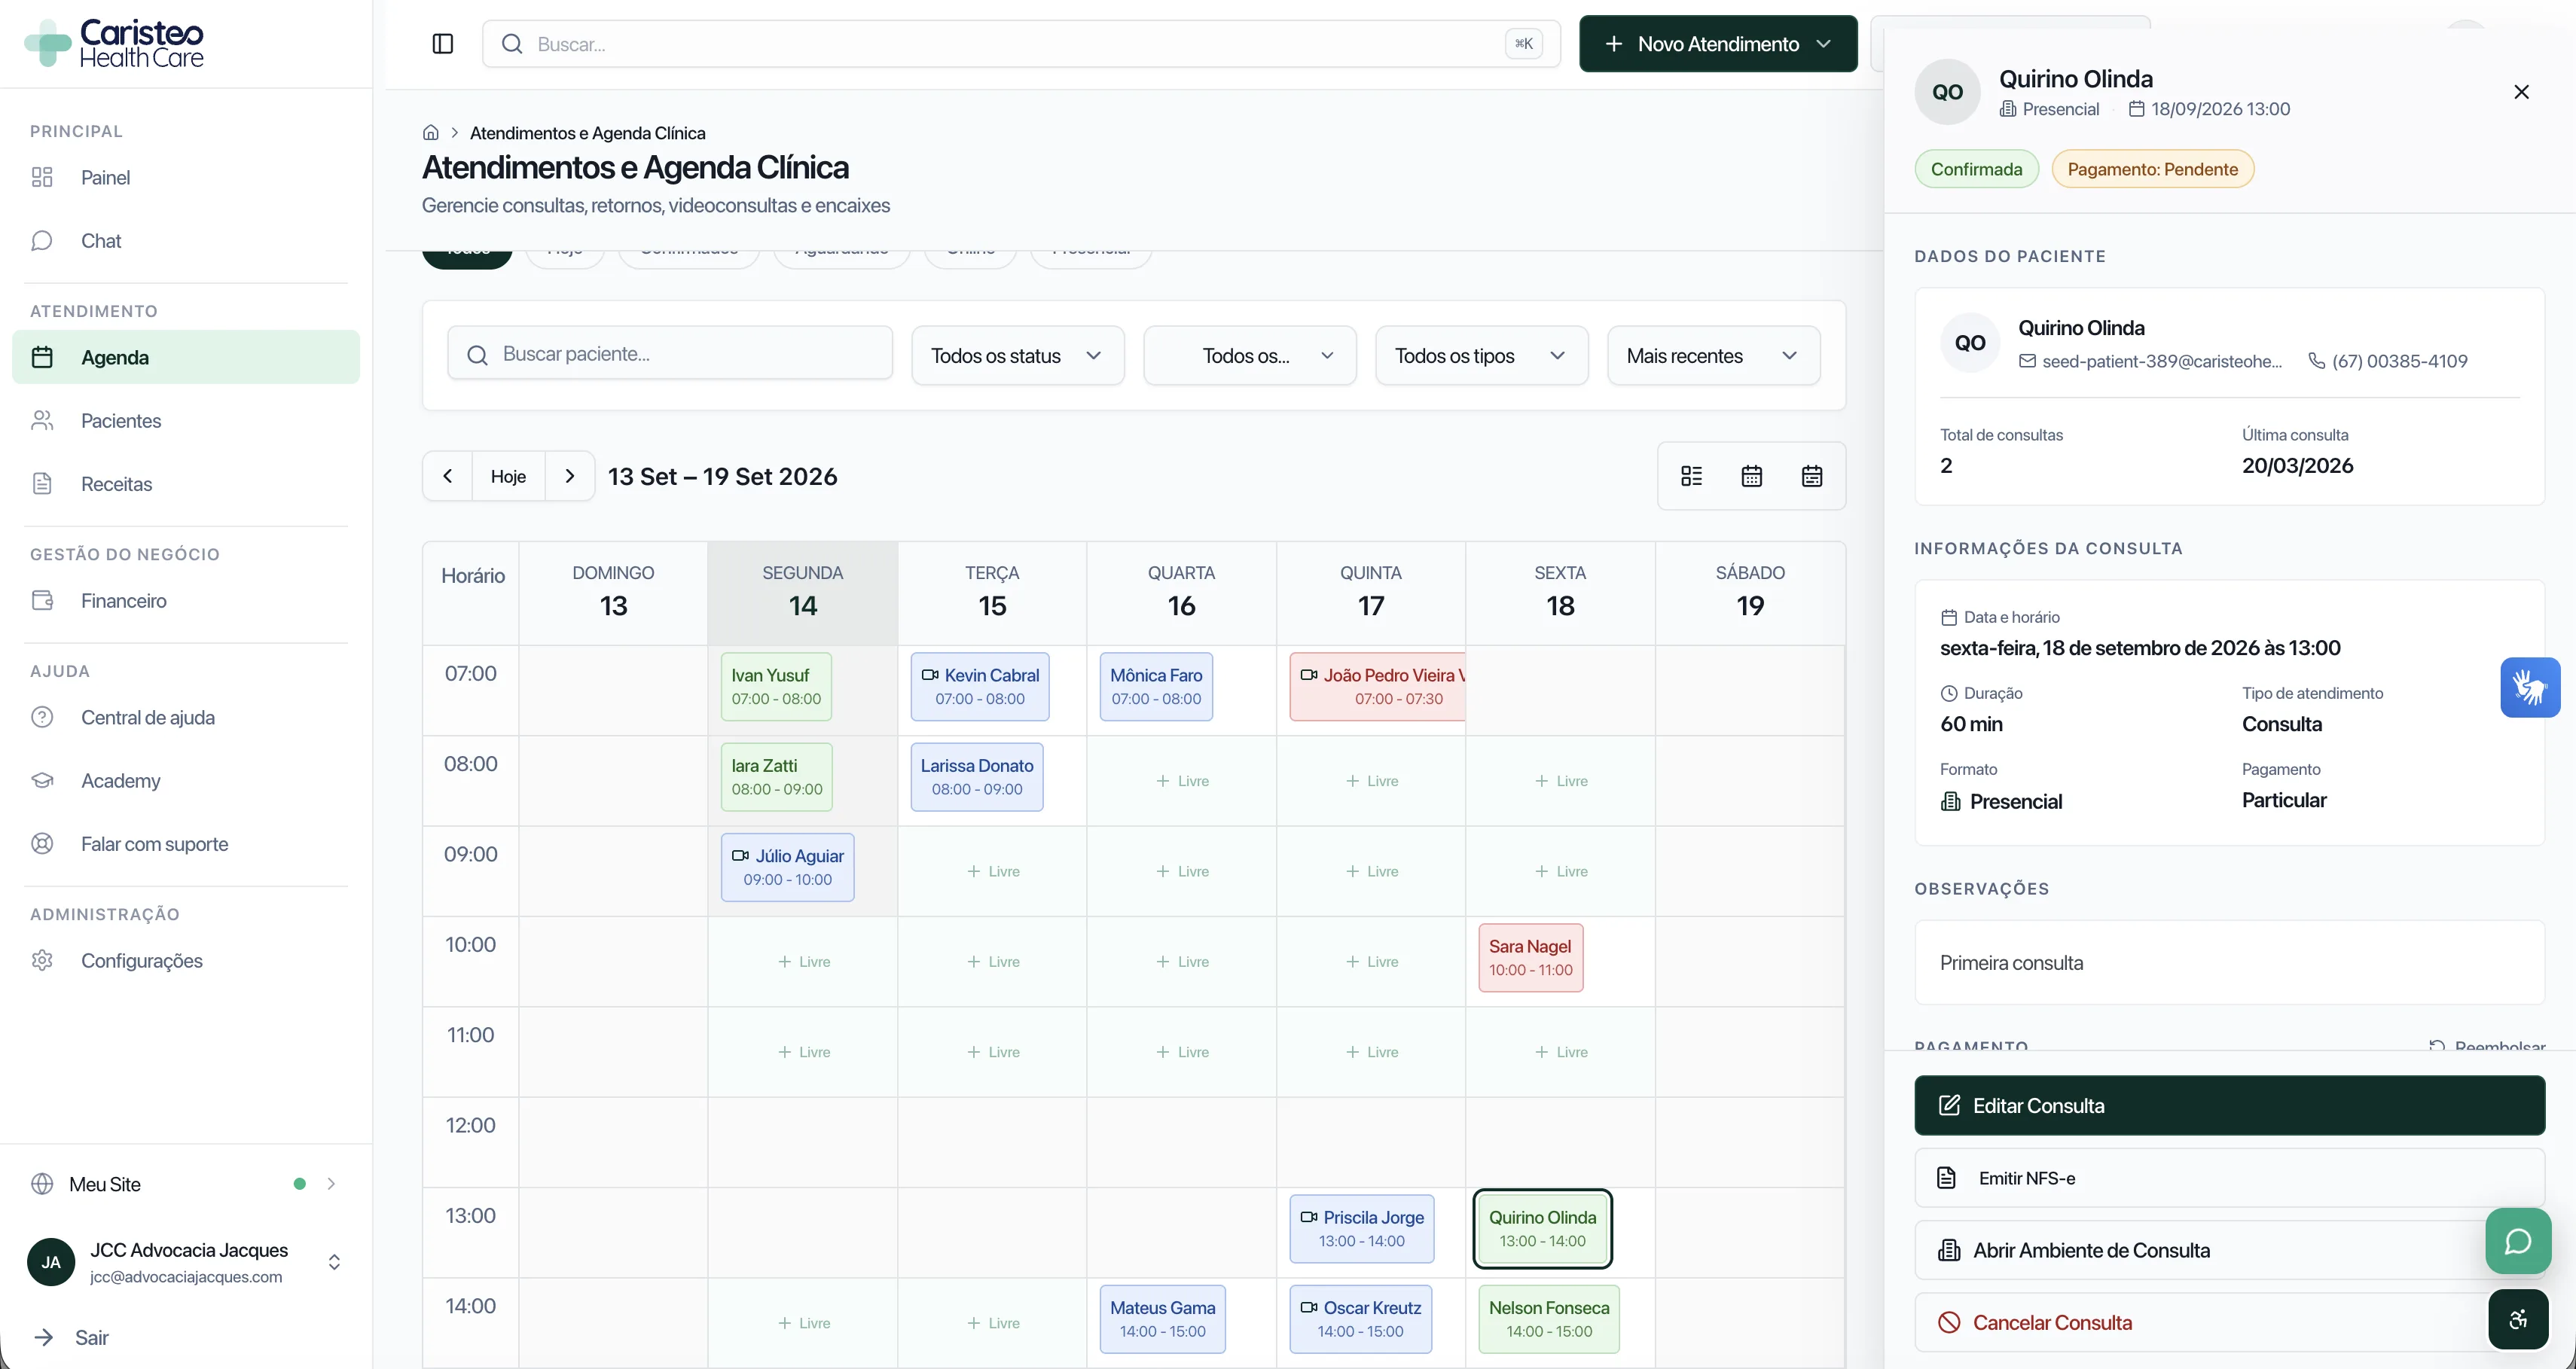
Task: Add appointment in Segunda 10:00 Livre slot
Action: coord(804,962)
